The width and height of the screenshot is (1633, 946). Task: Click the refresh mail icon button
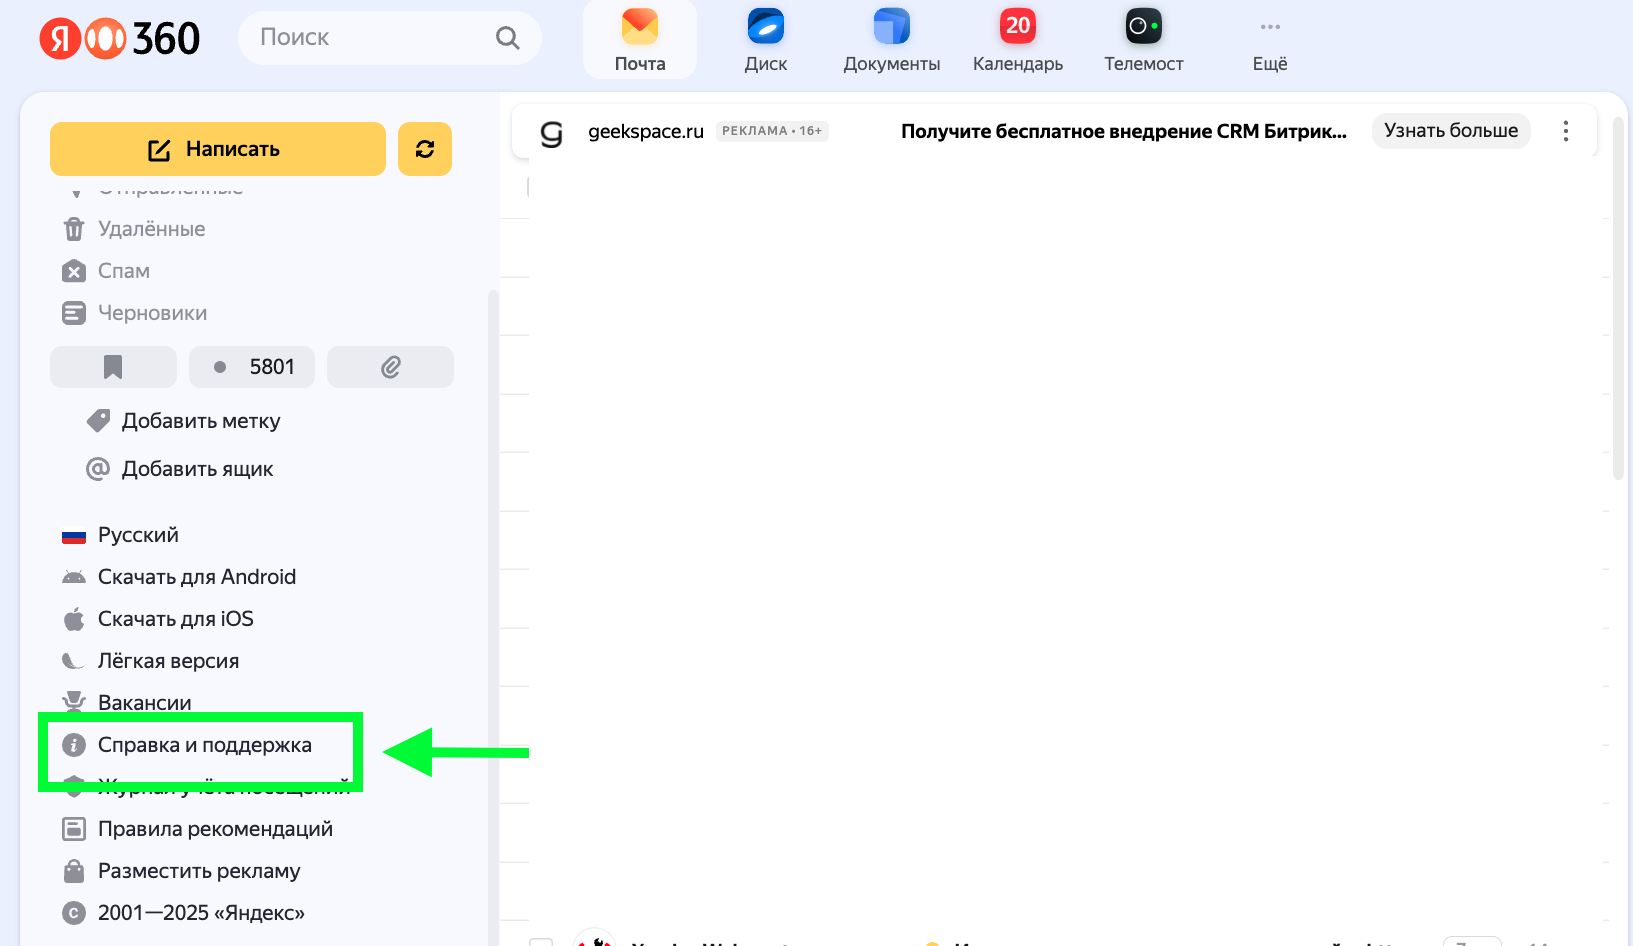(x=424, y=149)
